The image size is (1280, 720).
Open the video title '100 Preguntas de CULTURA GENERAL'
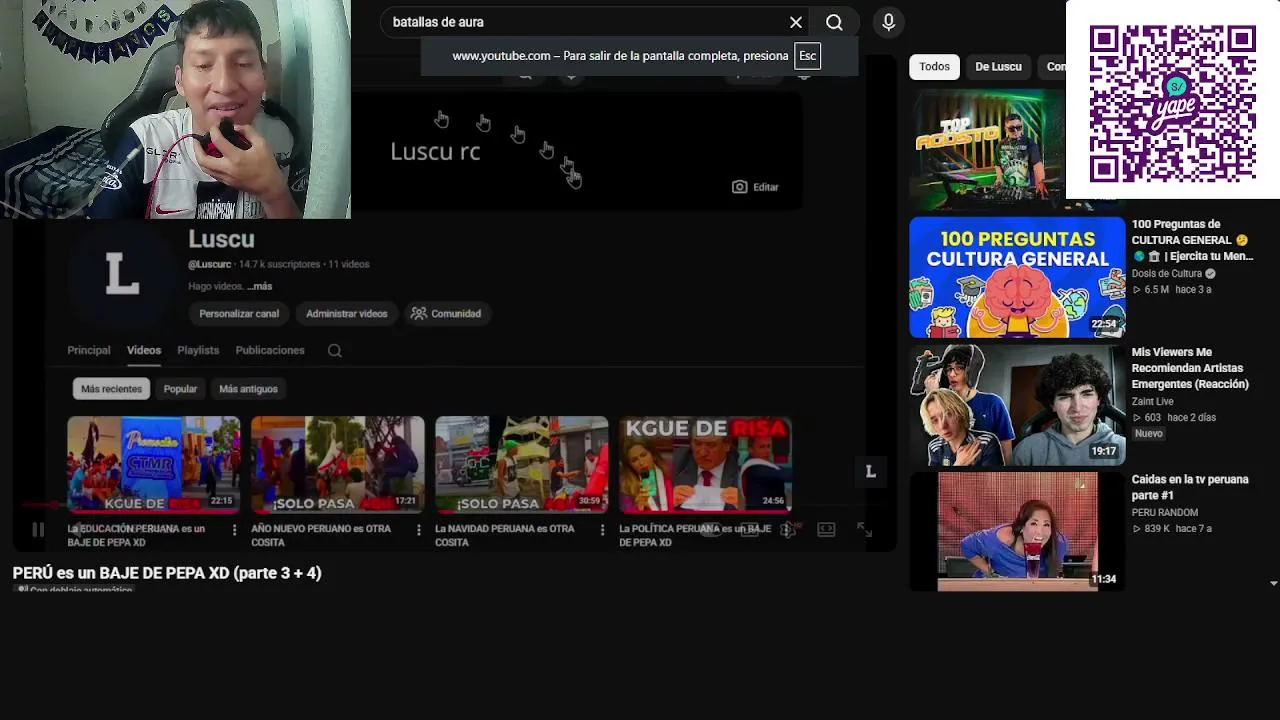coord(1192,240)
